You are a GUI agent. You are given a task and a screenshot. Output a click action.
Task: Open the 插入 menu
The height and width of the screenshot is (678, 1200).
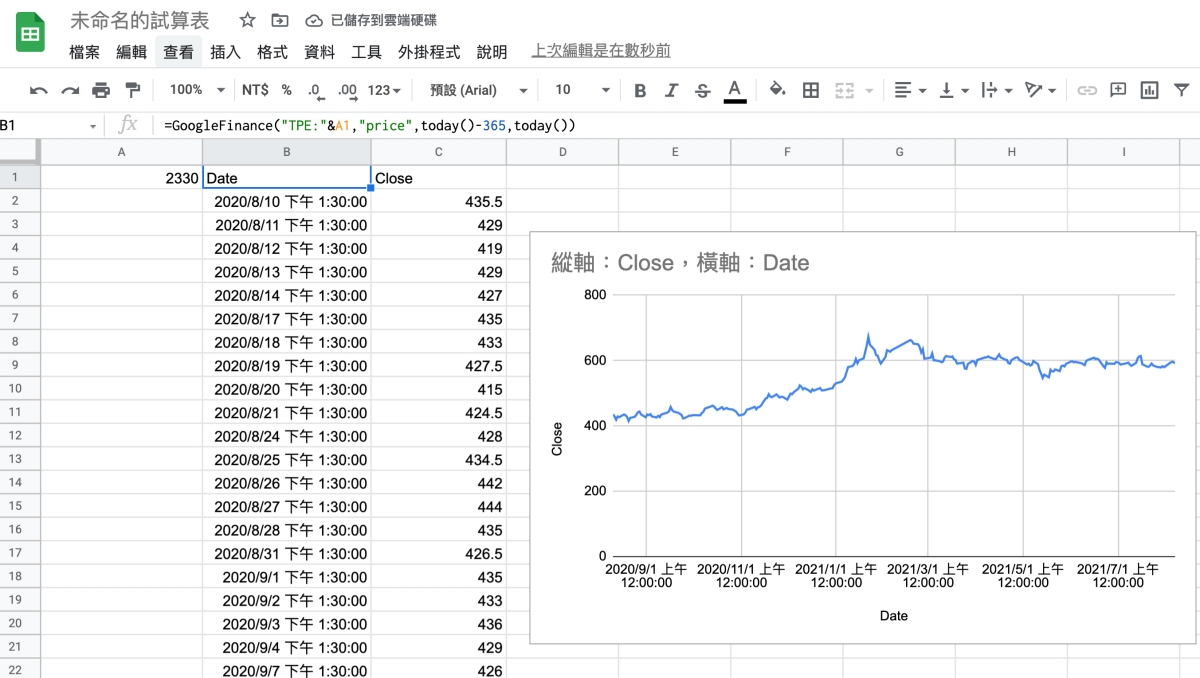(225, 52)
